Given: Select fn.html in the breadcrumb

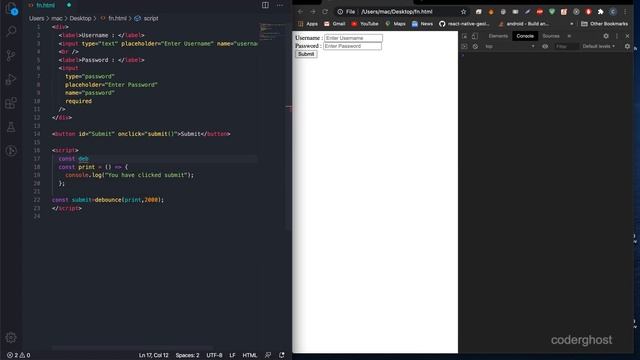Looking at the screenshot, I should coord(117,18).
